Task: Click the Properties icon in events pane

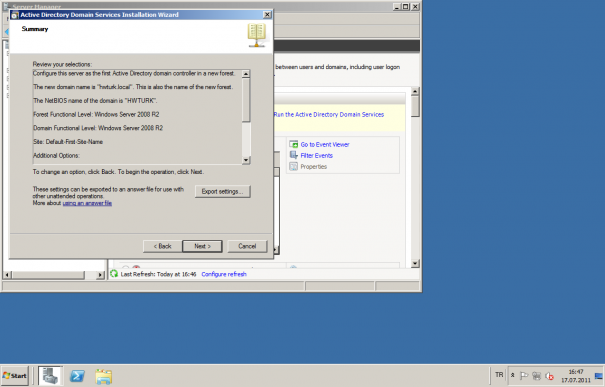Action: 294,167
